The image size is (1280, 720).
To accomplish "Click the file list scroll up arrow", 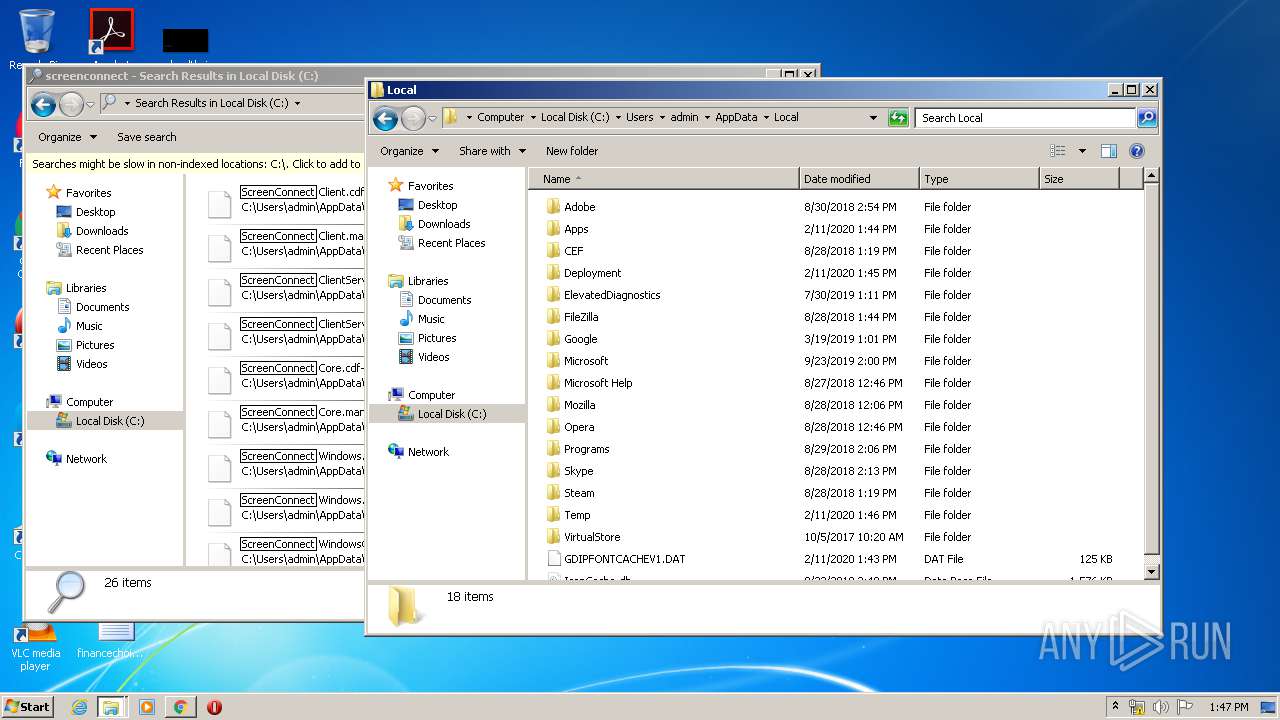I will point(1151,176).
